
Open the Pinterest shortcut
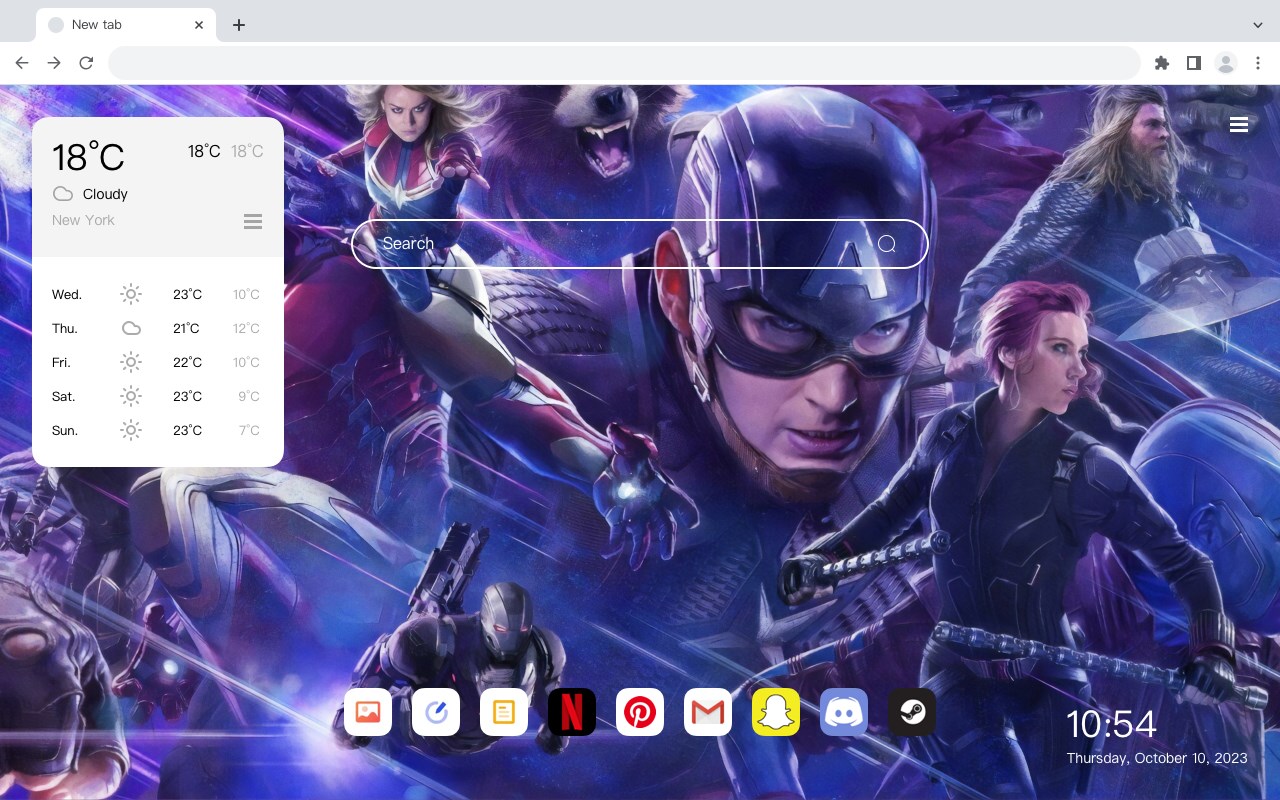click(640, 712)
